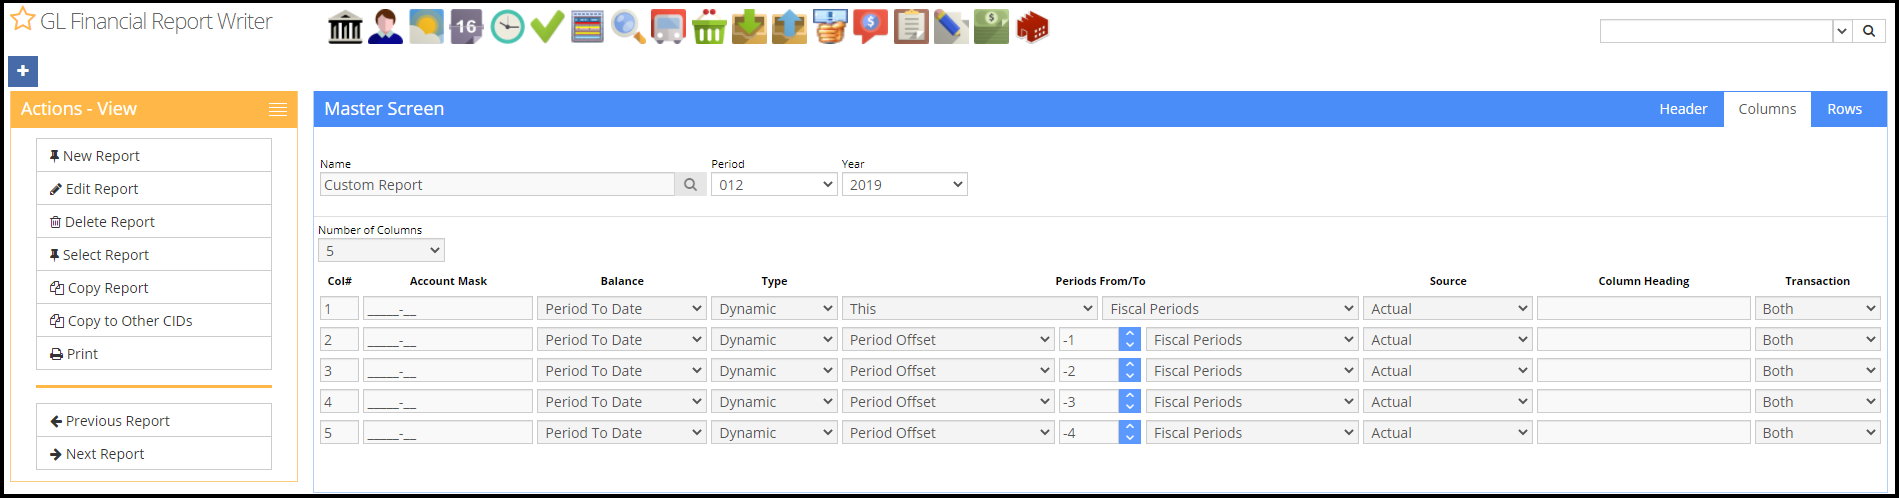Increment the period offset stepper showing -1
The width and height of the screenshot is (1899, 498).
point(1130,334)
